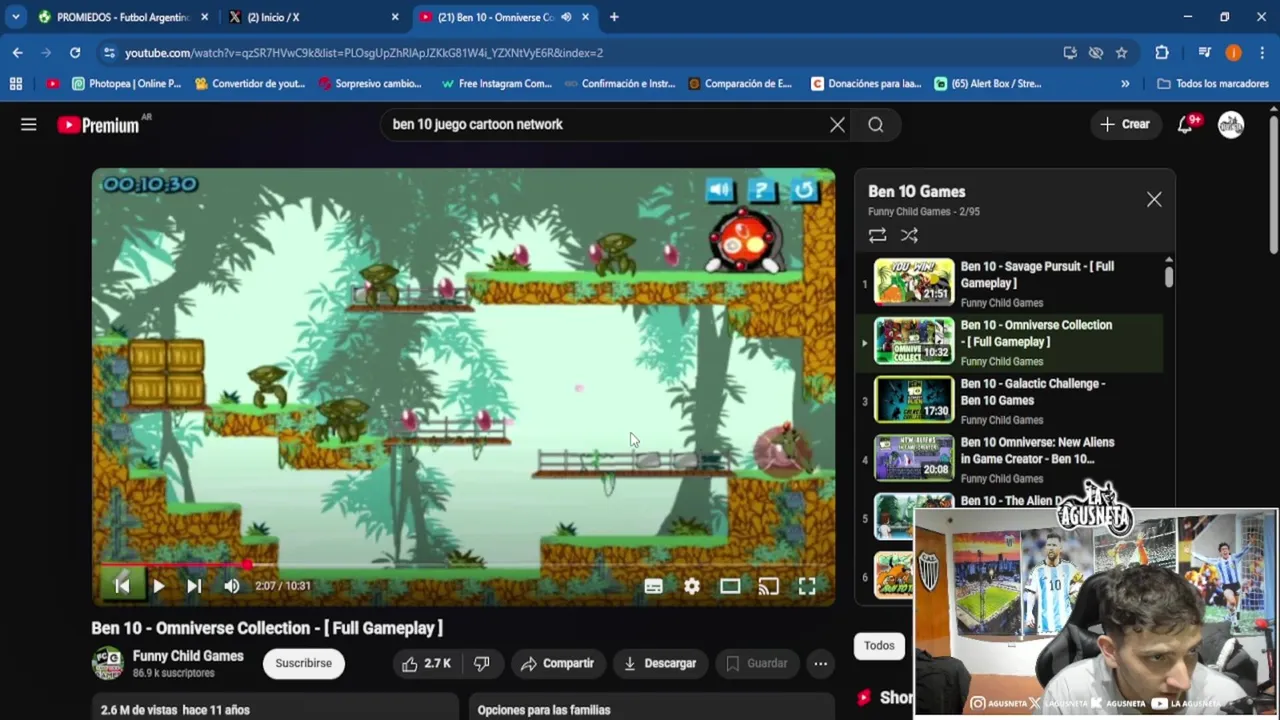Skip to the previous video in the playlist
The image size is (1280, 720).
coord(122,586)
